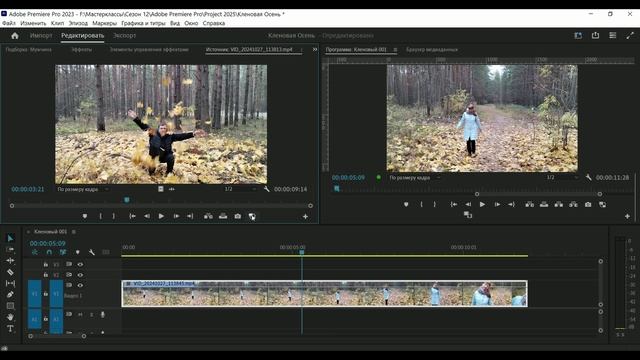Click the Редактировать workspace button
The image size is (640, 360).
(x=82, y=36)
